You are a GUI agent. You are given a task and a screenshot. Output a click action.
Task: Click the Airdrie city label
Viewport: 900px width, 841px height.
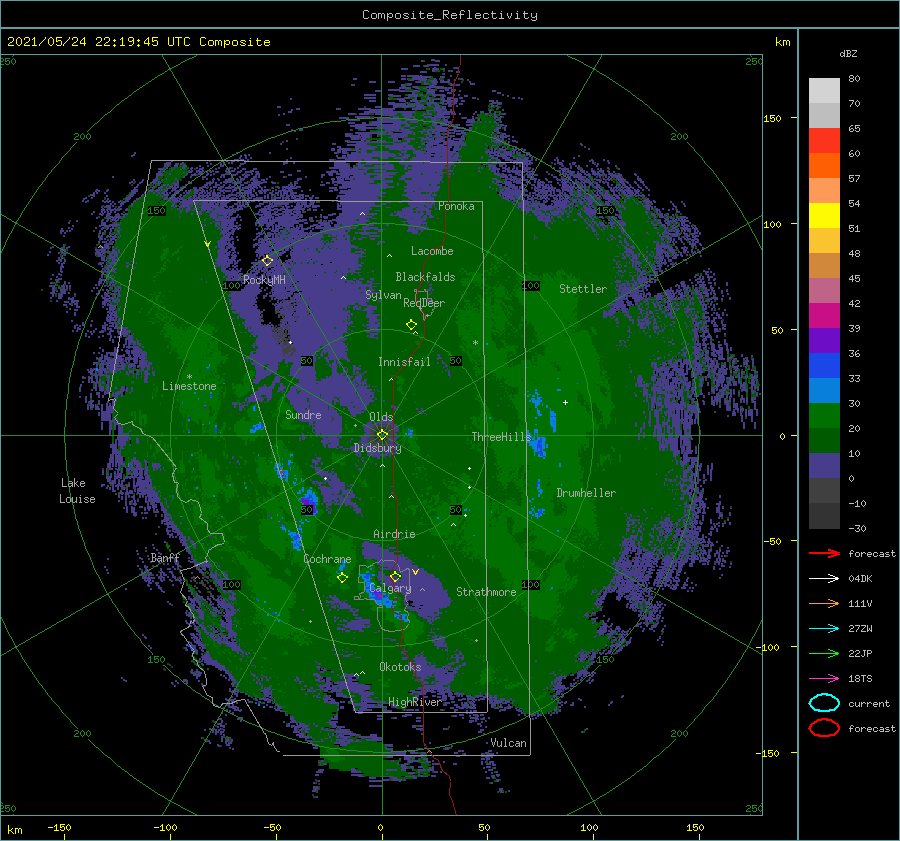click(394, 534)
